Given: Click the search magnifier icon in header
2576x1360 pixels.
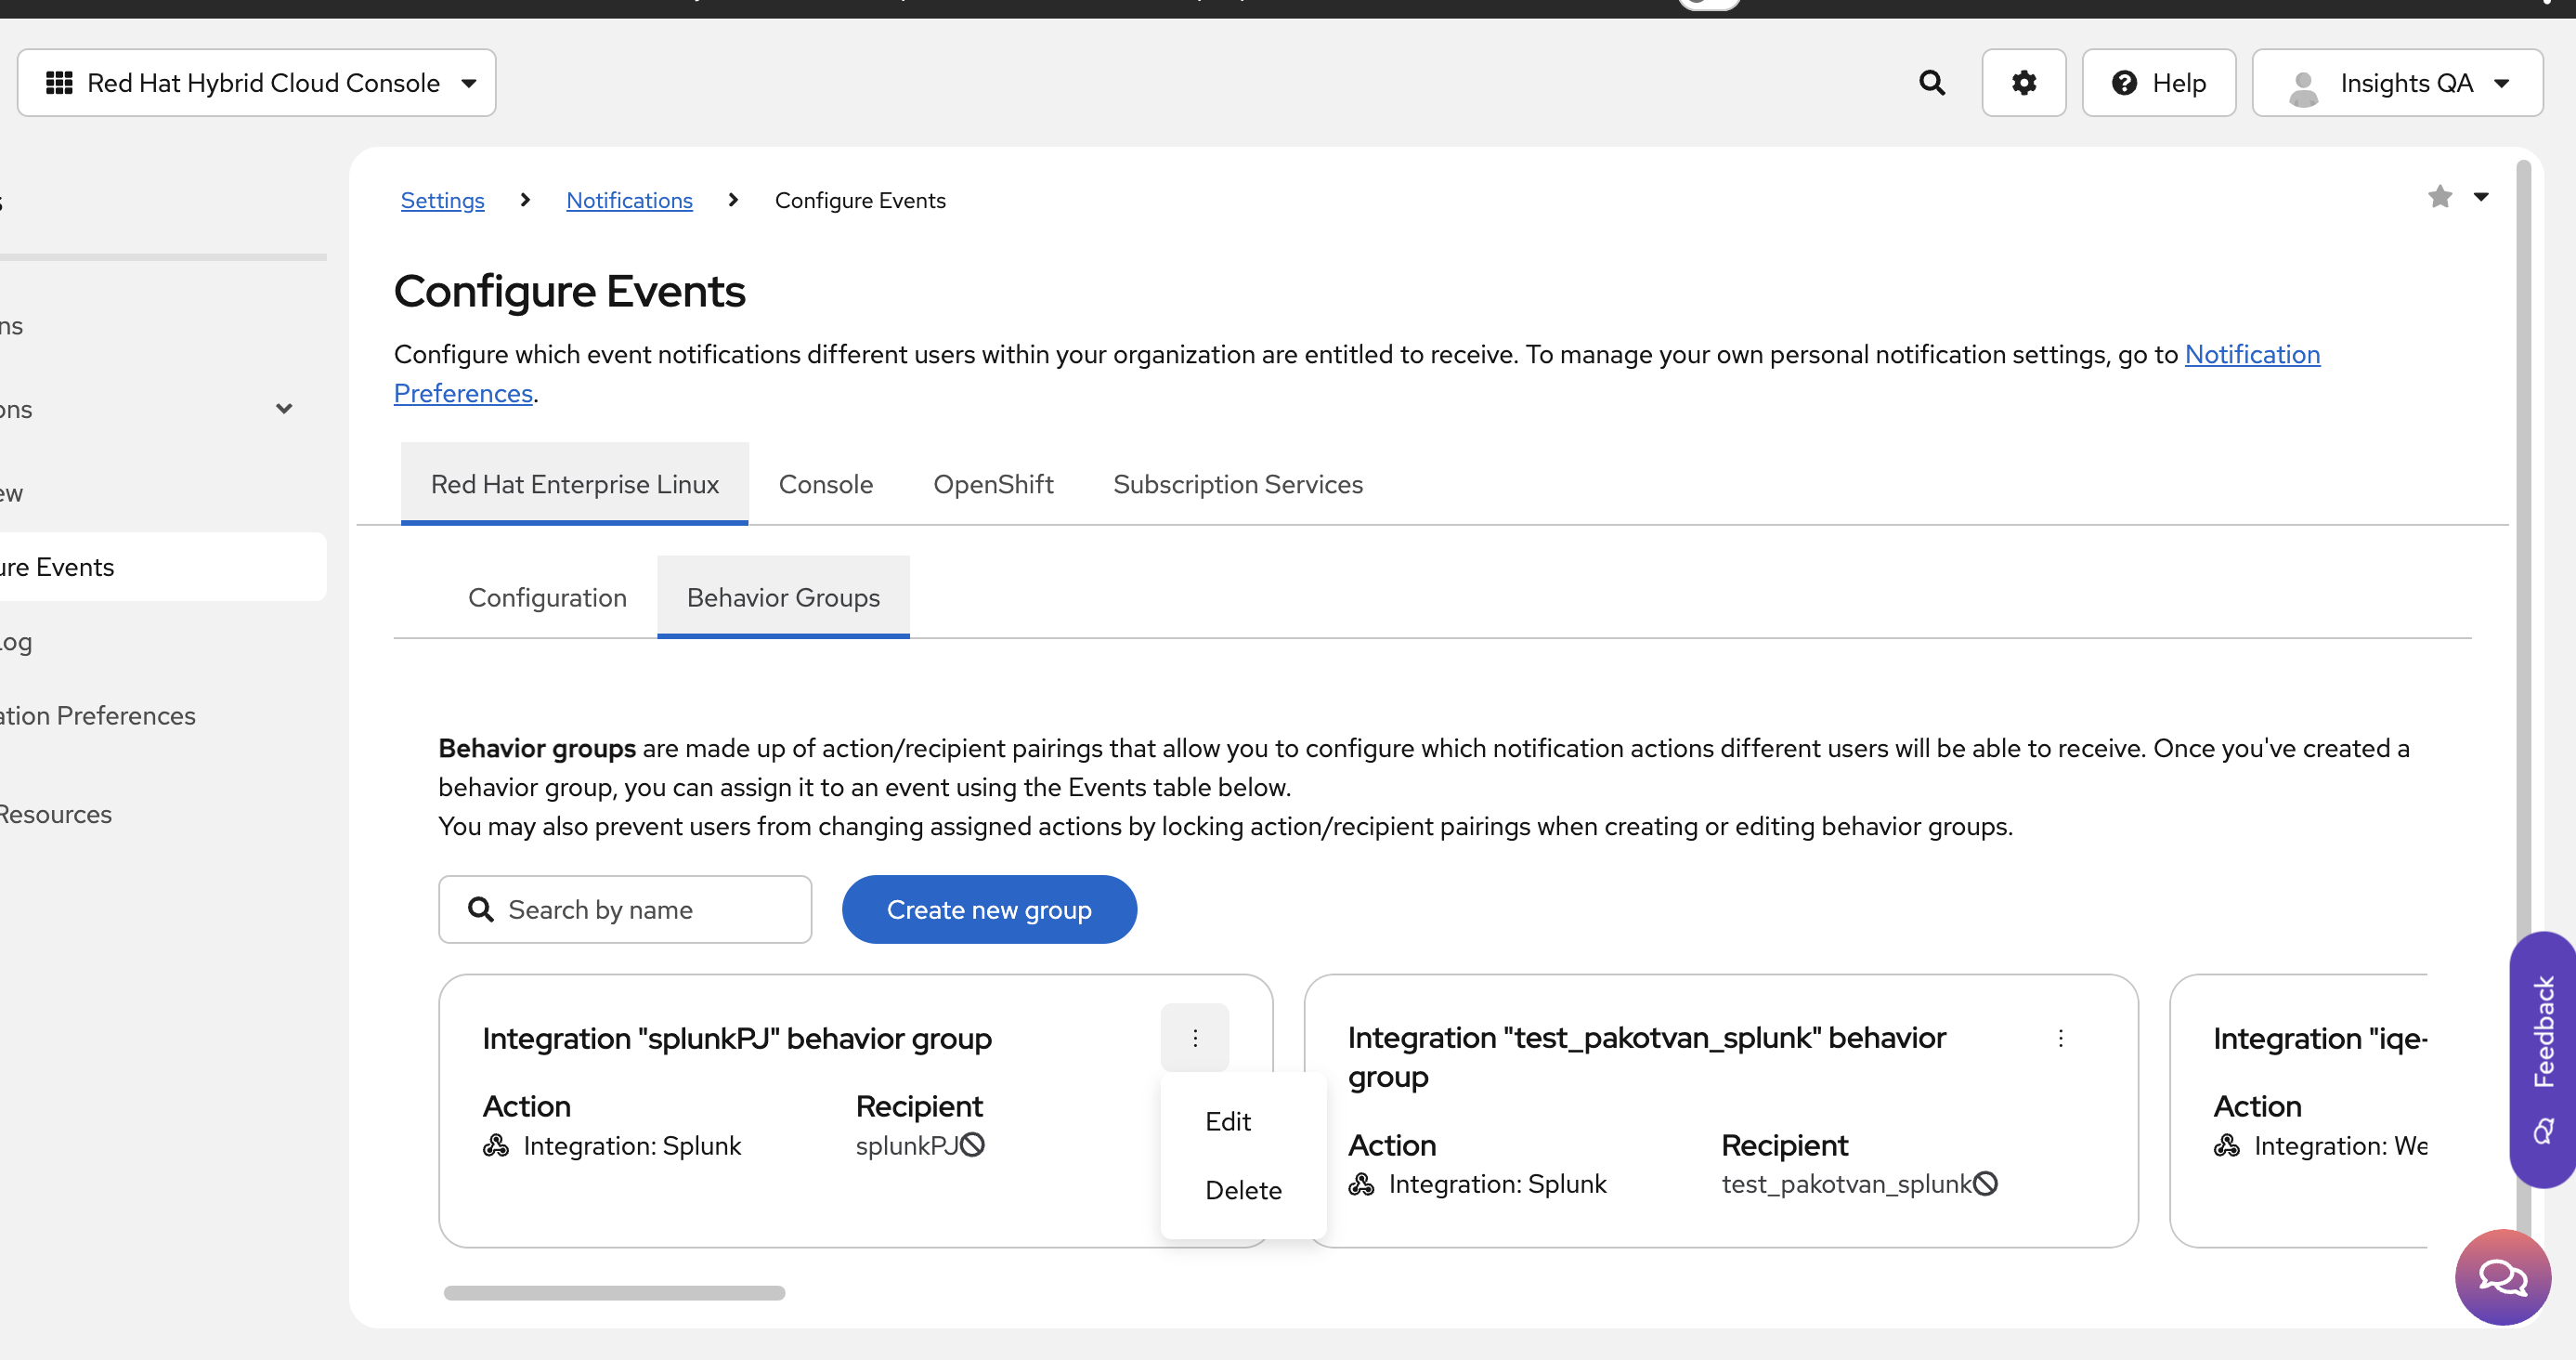Looking at the screenshot, I should [x=1931, y=83].
